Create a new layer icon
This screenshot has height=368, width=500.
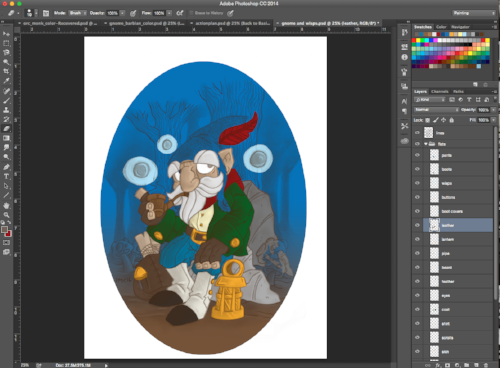pyautogui.click(x=476, y=365)
